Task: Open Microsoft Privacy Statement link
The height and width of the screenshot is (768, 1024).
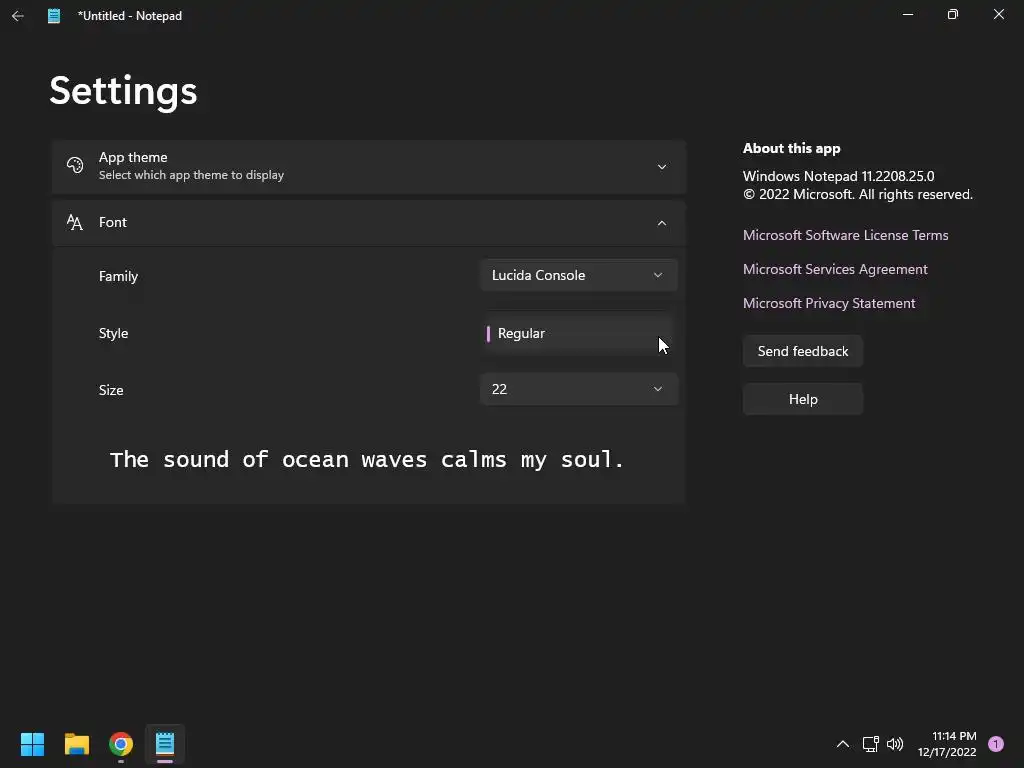Action: coord(829,303)
